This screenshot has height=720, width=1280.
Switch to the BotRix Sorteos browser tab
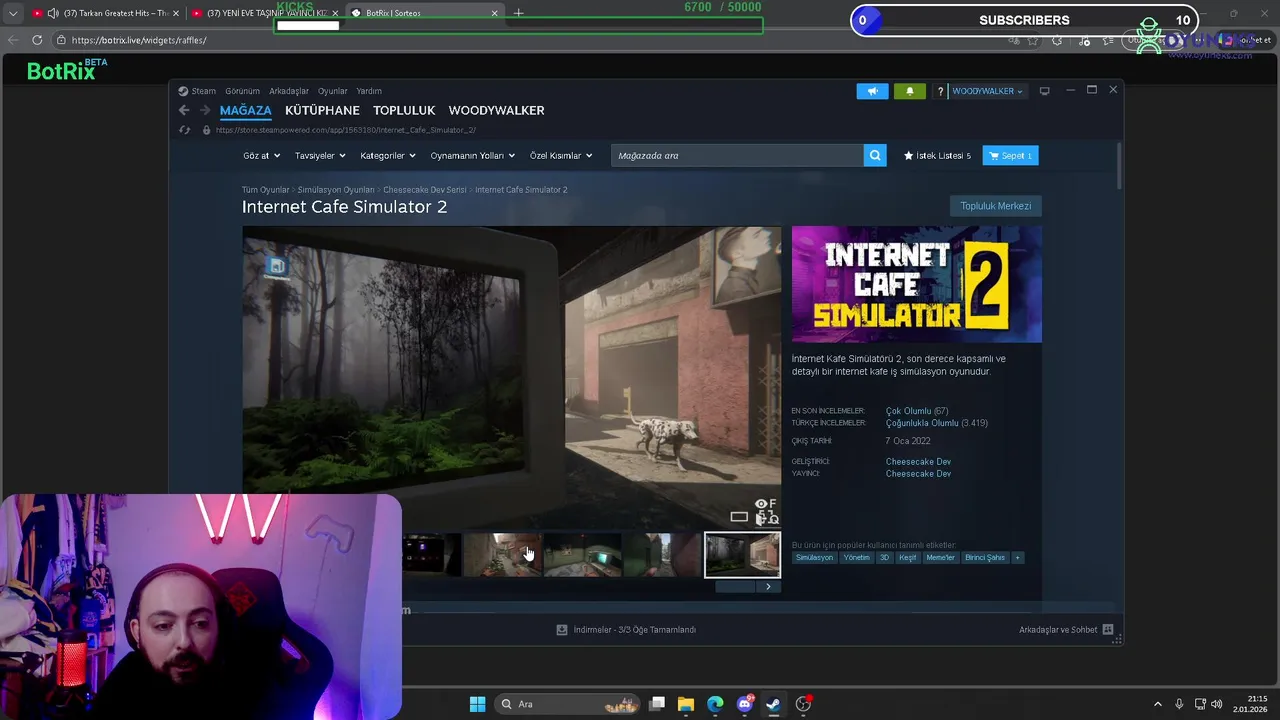[x=423, y=13]
